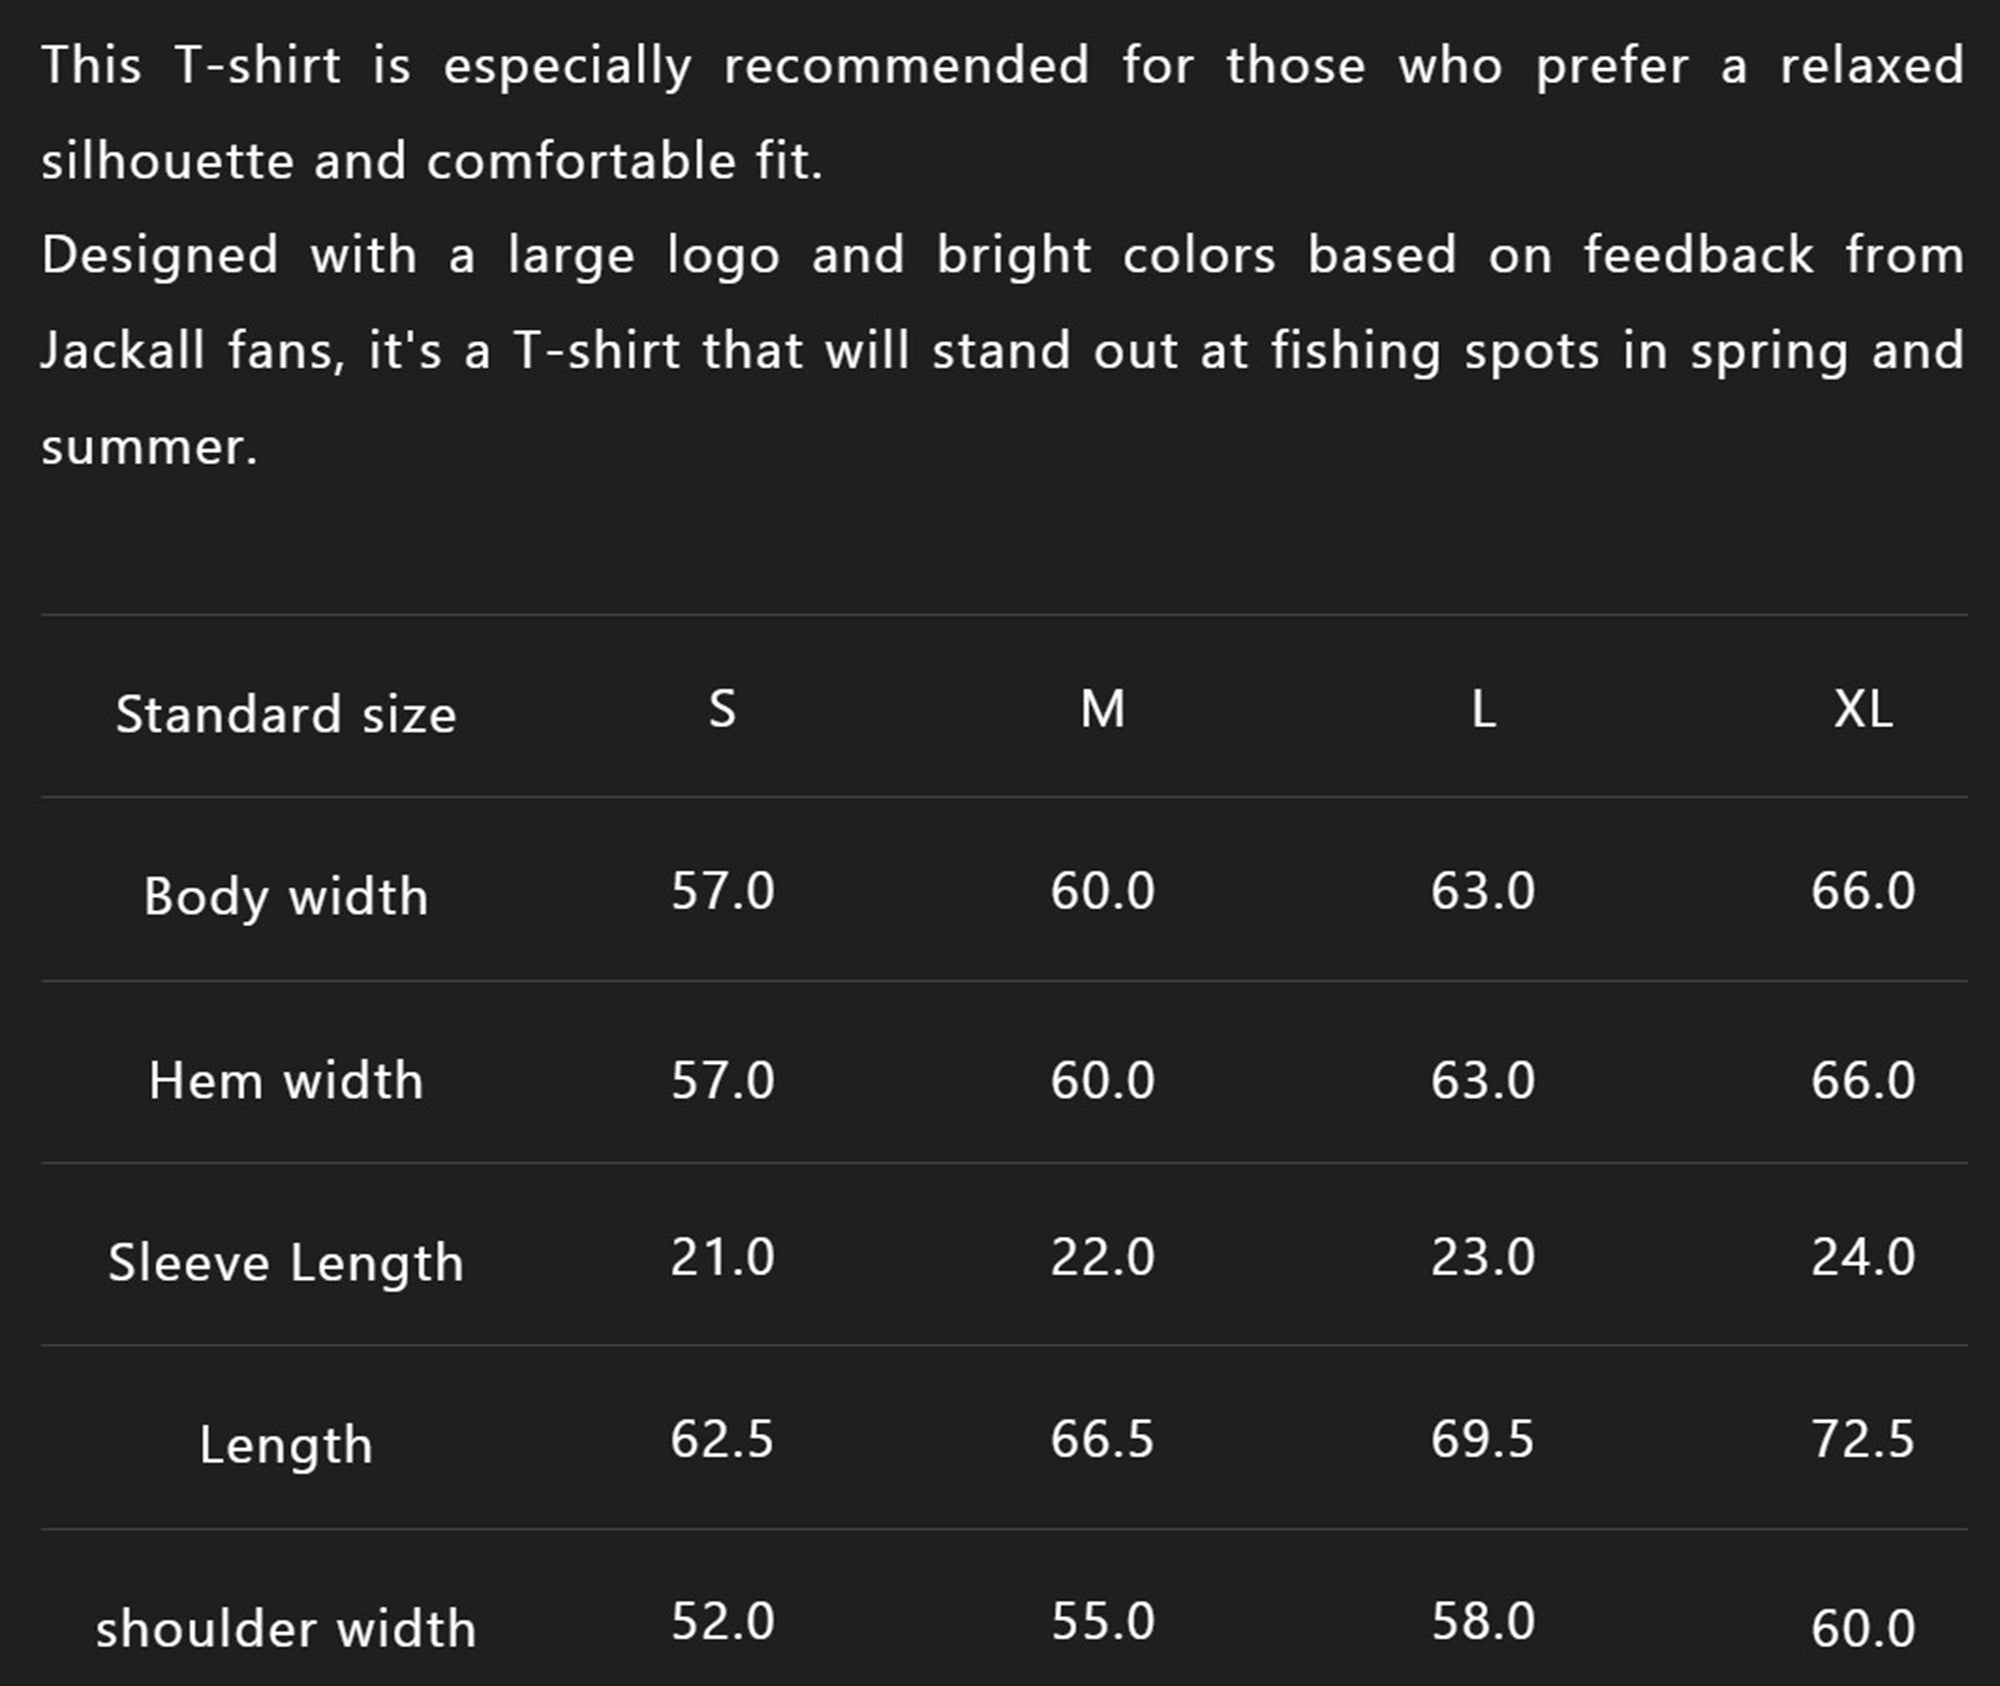The image size is (2000, 1686).
Task: Click Sleeve Length value 24.0 for XL
Action: click(x=1863, y=1257)
